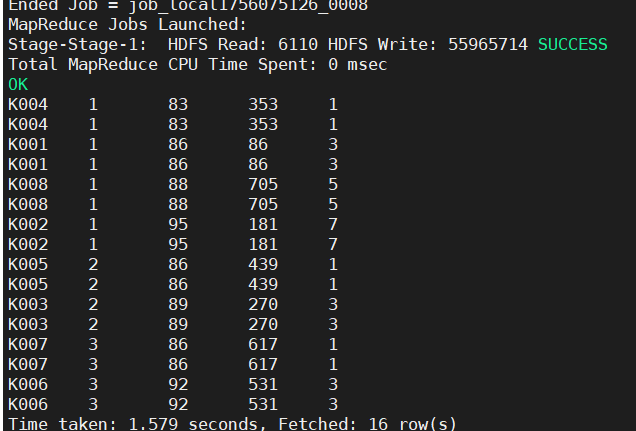The image size is (636, 431).
Task: Select 95 in the first K002 row
Action: point(178,224)
